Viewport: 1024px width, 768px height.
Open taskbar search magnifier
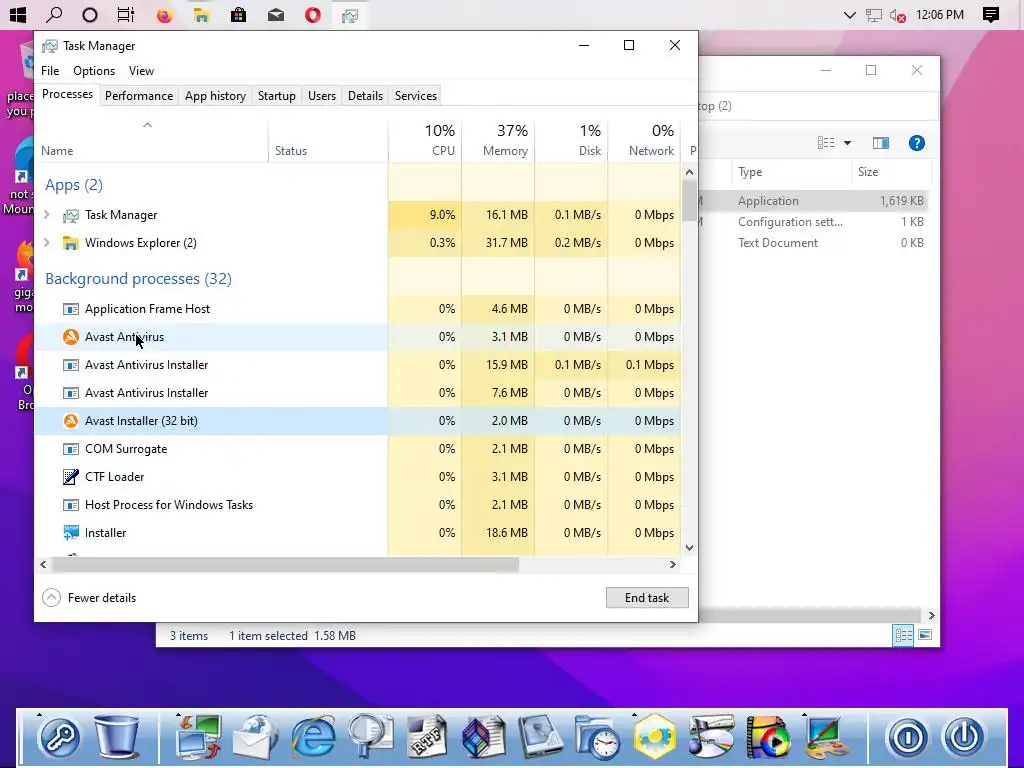tap(54, 14)
